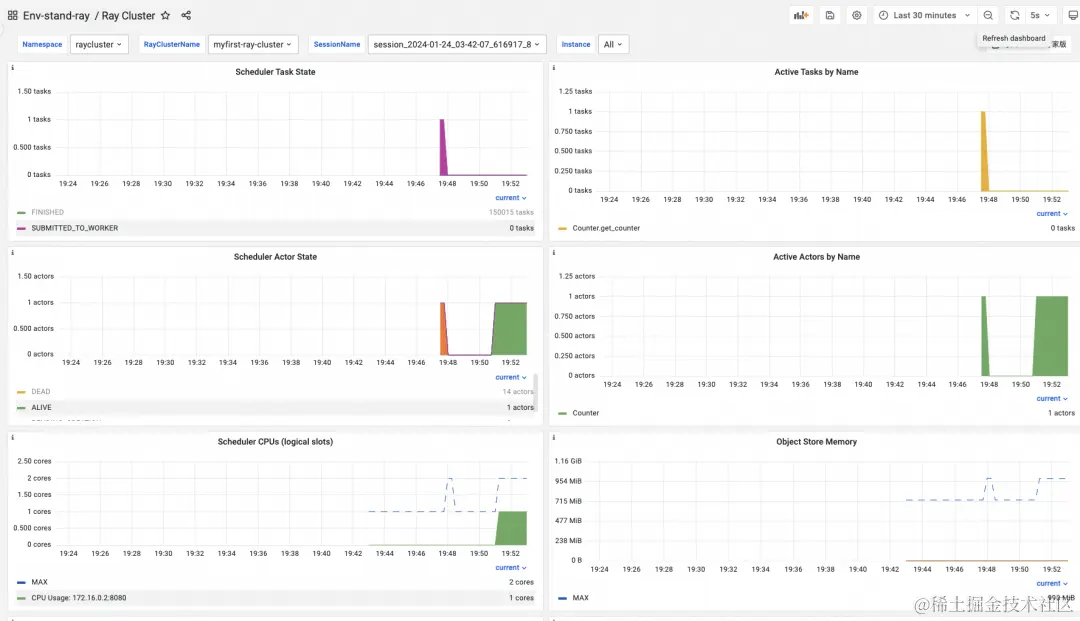
Task: Toggle FINISHED series in legend
Action: [48, 212]
